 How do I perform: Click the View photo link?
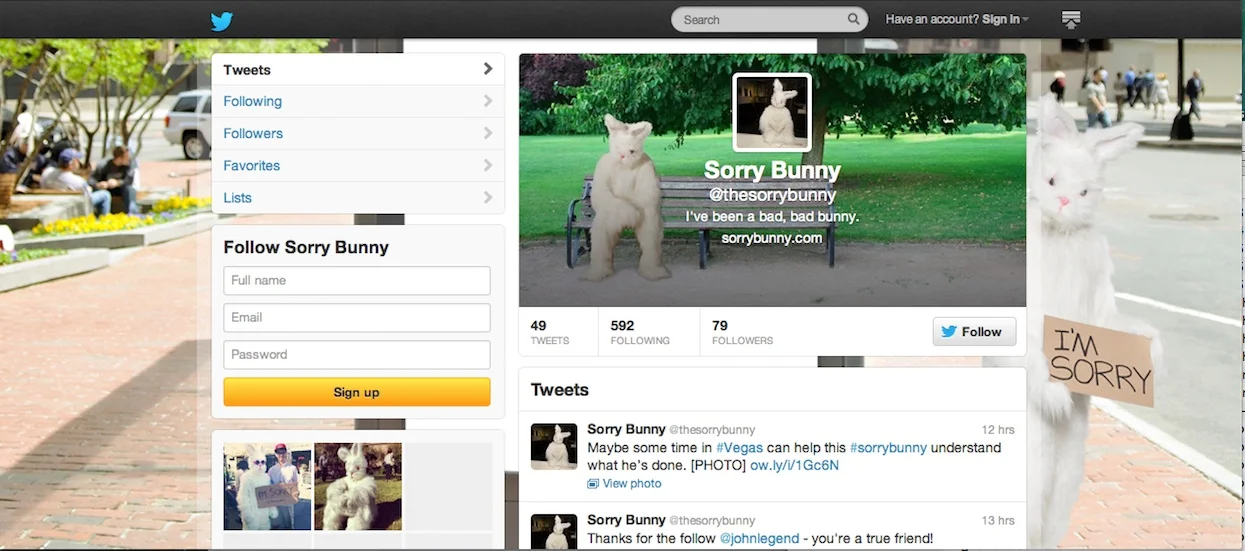click(x=632, y=484)
